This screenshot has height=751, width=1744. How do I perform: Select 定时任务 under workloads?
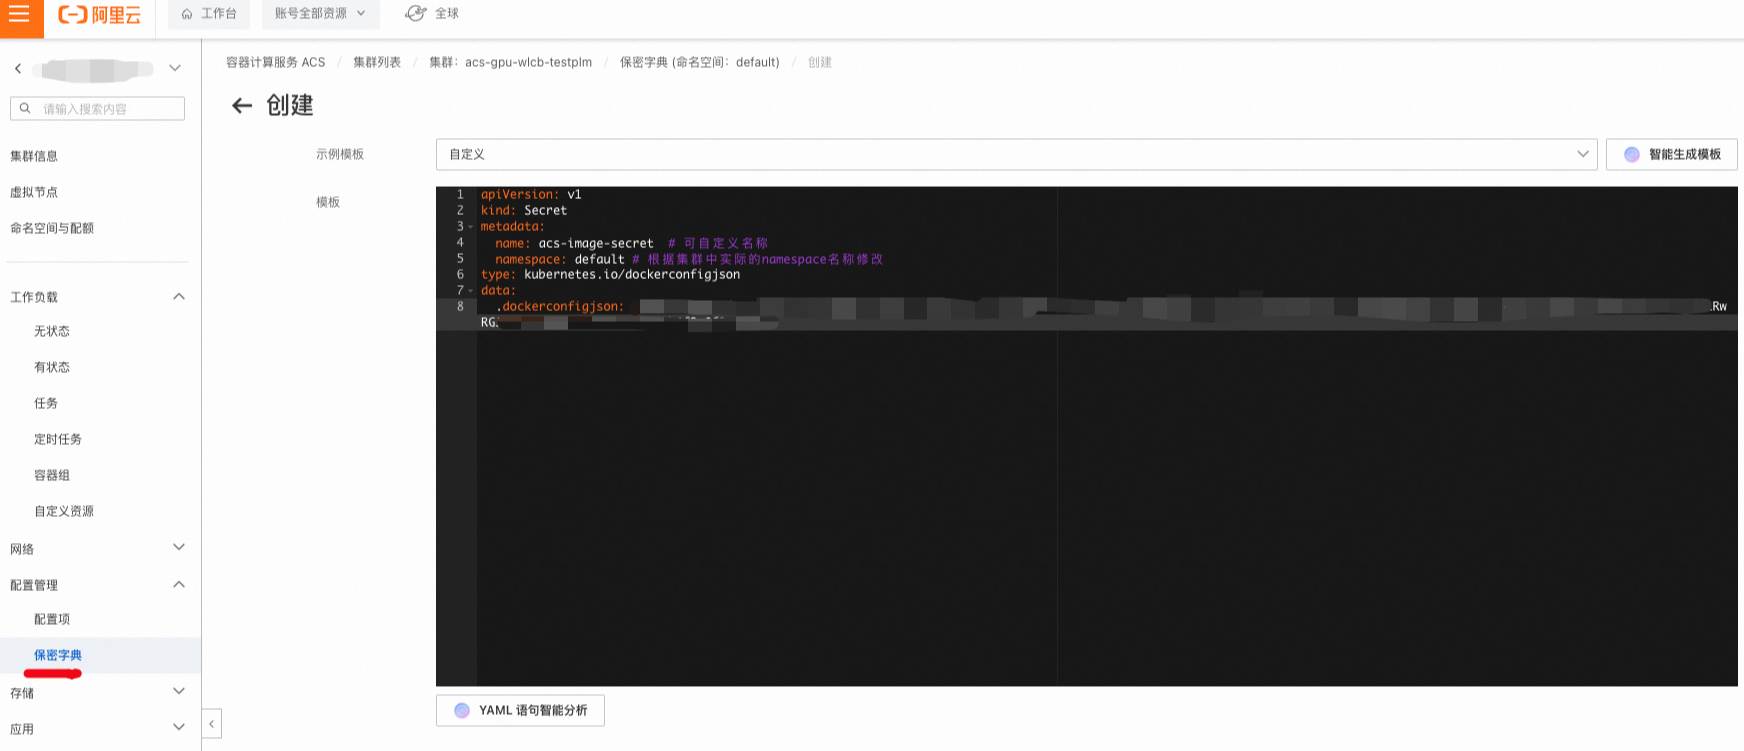click(x=58, y=439)
